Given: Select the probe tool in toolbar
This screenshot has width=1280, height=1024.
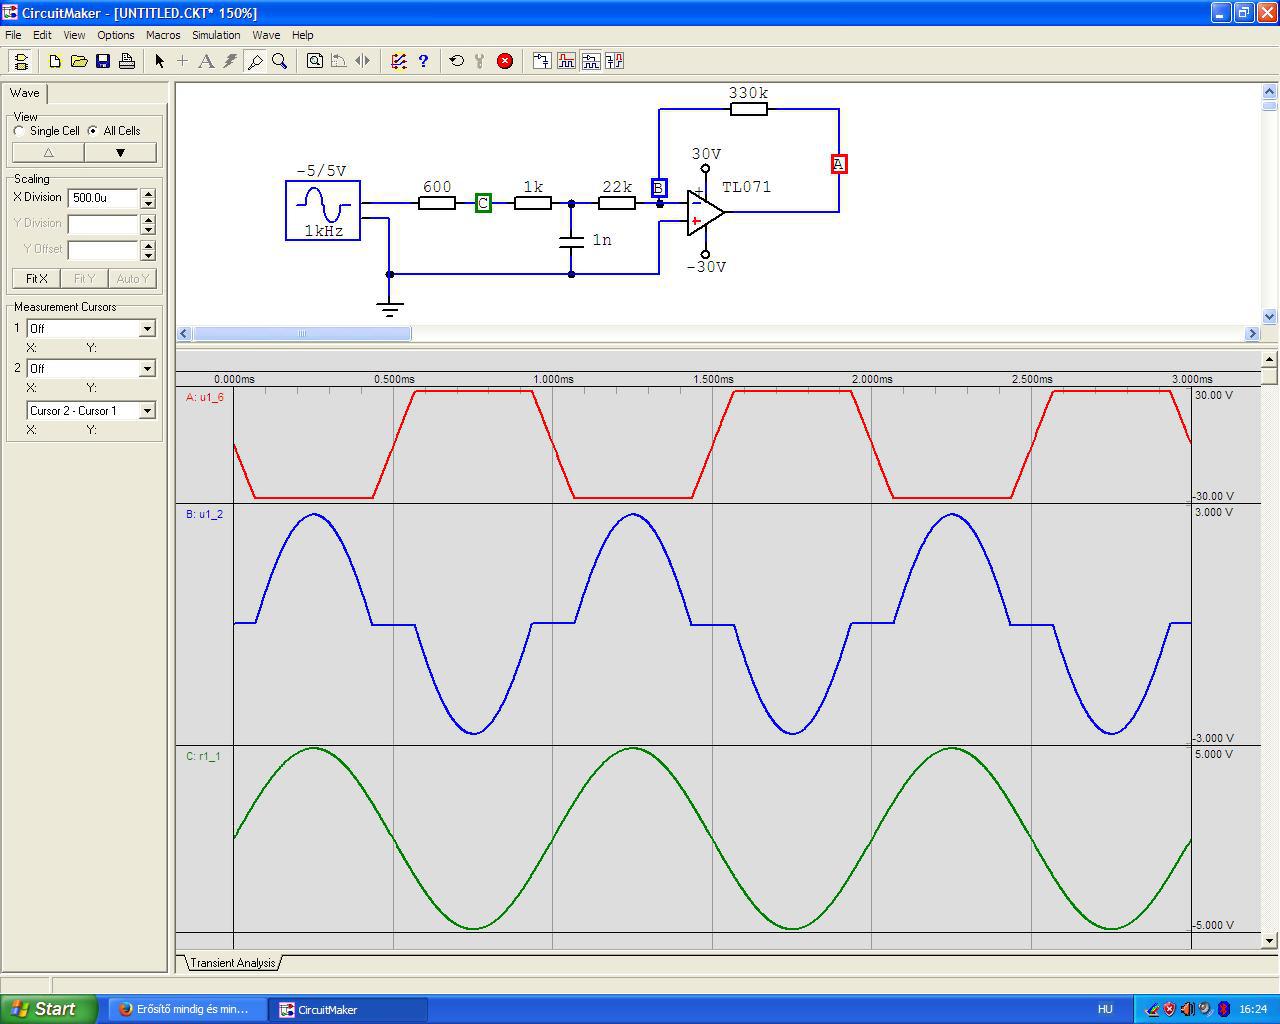Looking at the screenshot, I should click(x=255, y=61).
